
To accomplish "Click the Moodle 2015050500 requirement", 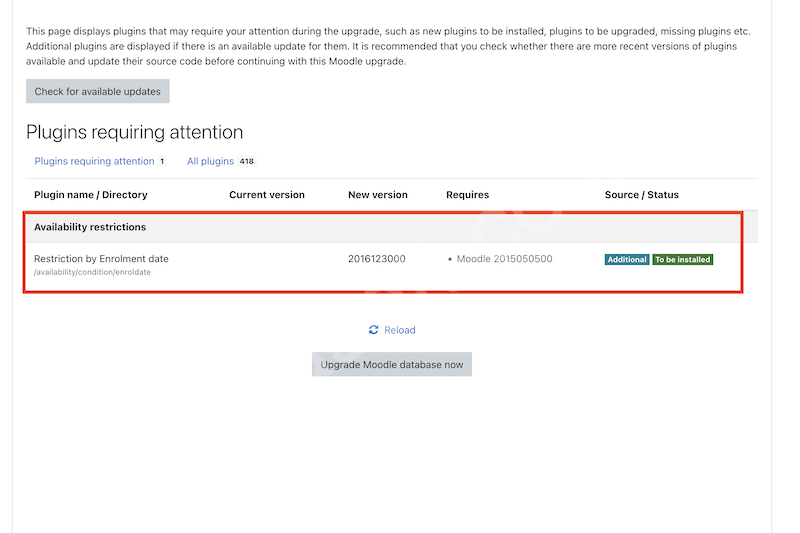I will pyautogui.click(x=504, y=259).
